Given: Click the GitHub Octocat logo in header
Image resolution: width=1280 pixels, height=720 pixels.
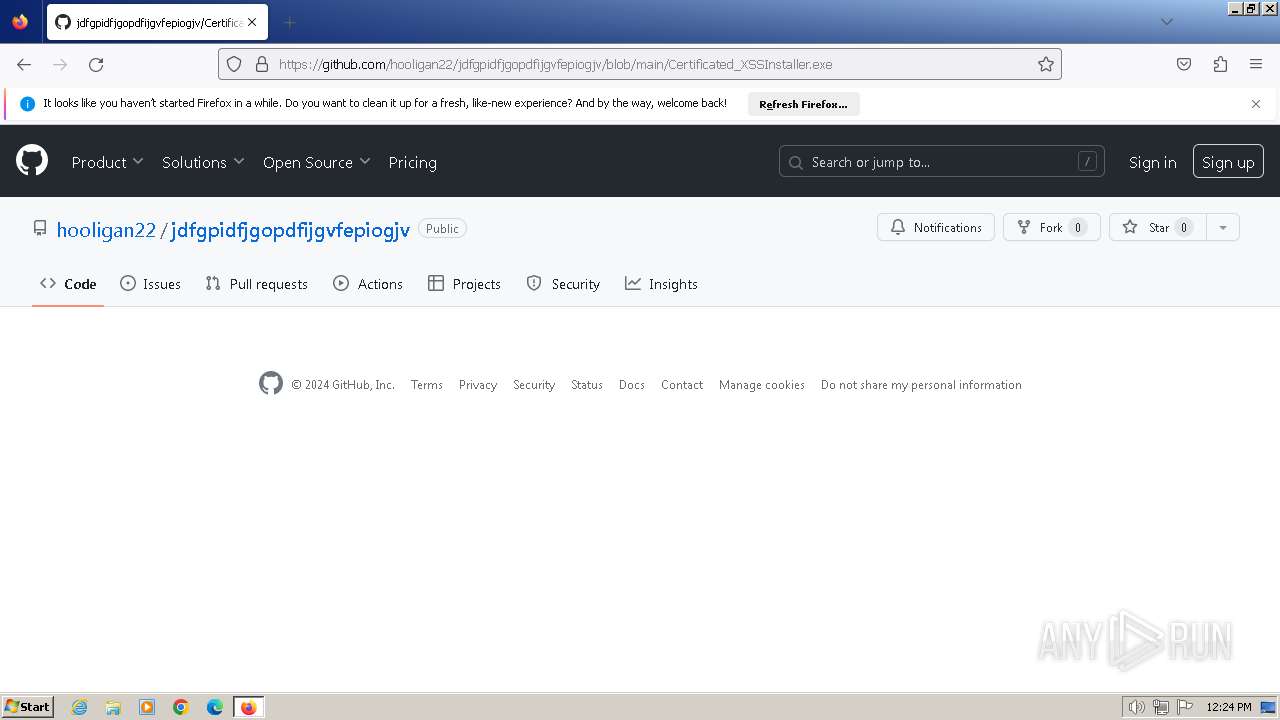Looking at the screenshot, I should (32, 161).
